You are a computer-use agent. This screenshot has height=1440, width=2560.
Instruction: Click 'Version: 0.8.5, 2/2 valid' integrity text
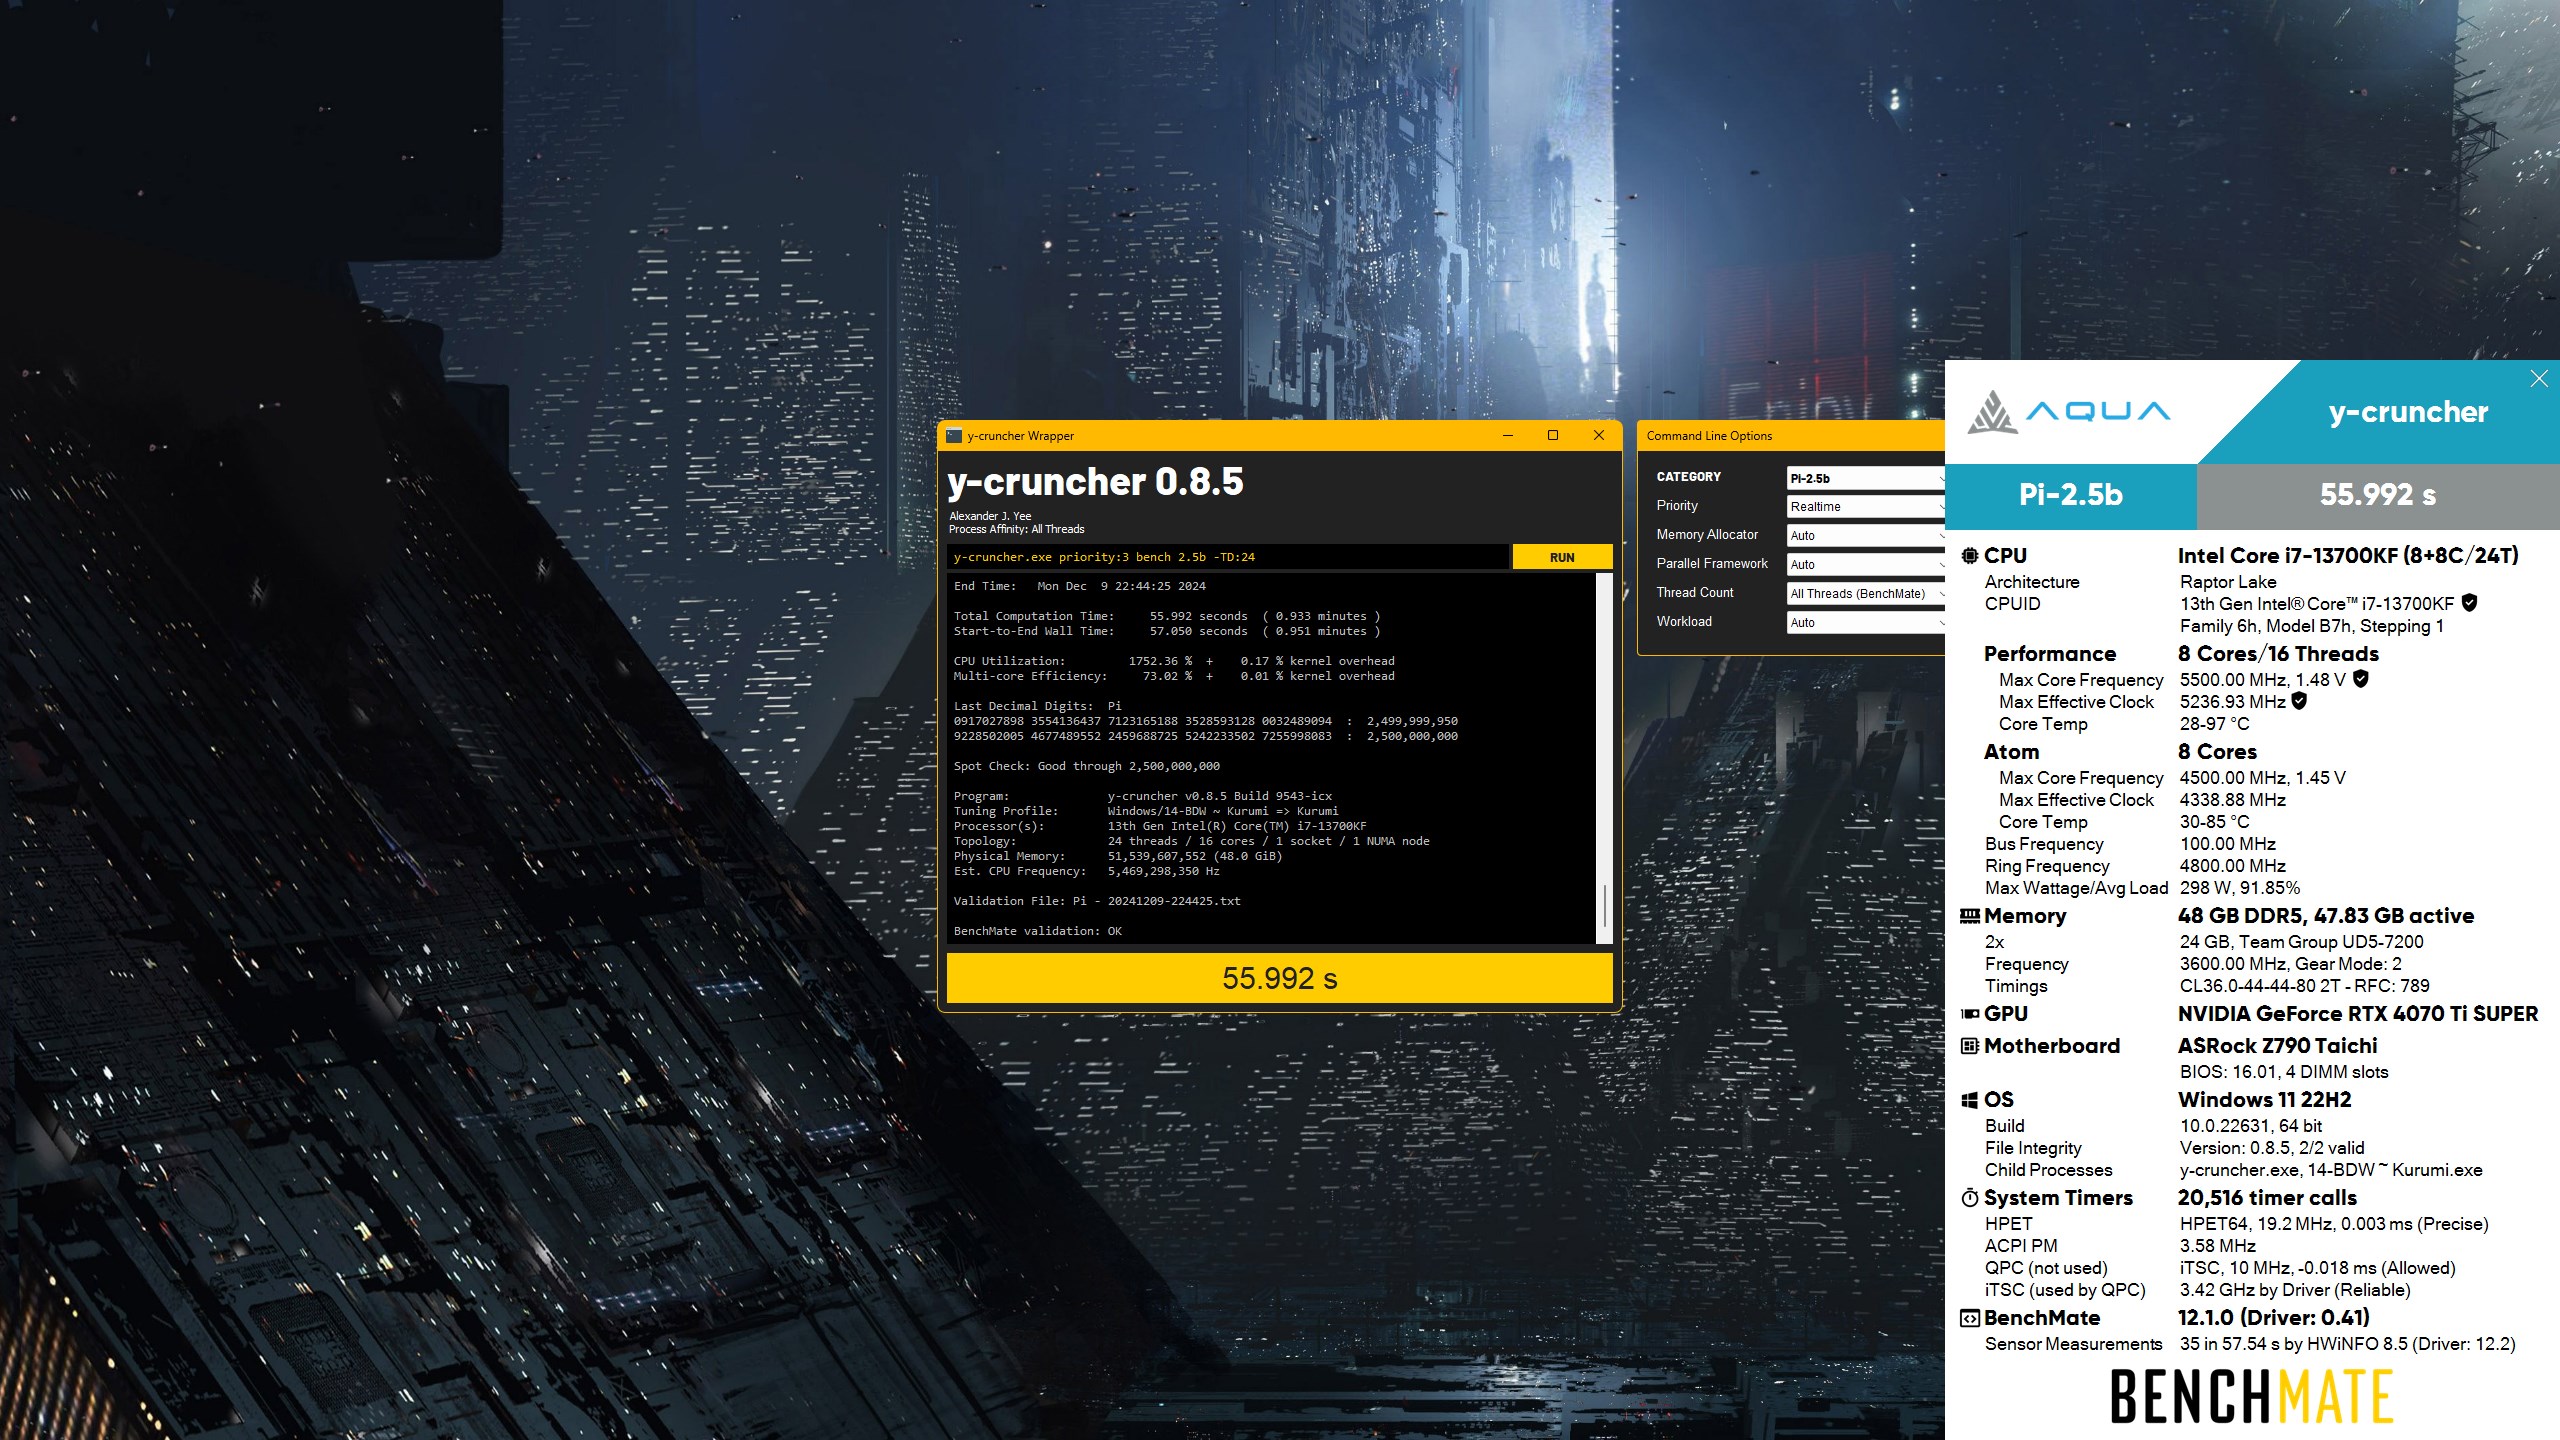tap(2272, 1148)
